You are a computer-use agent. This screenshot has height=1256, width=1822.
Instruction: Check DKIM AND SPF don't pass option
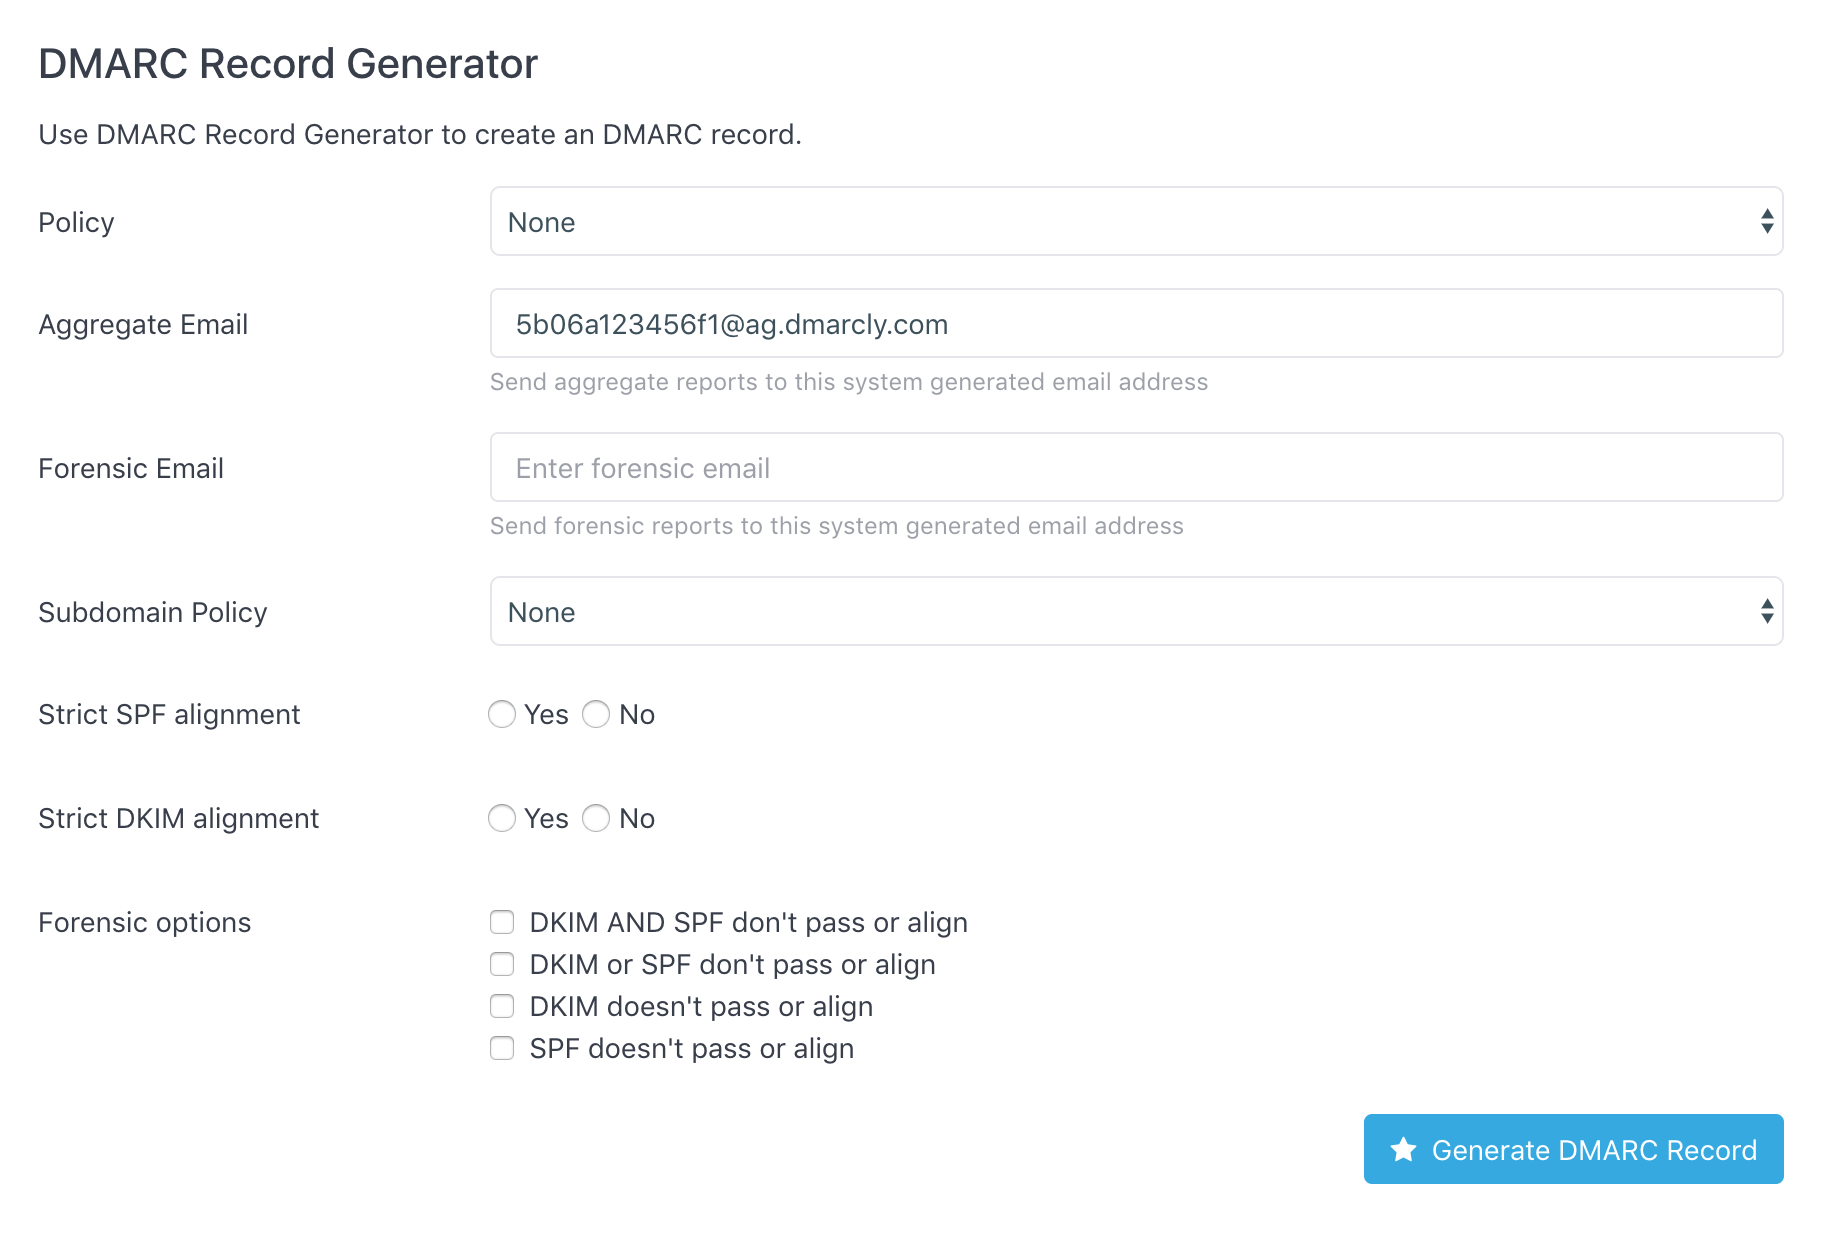click(502, 922)
